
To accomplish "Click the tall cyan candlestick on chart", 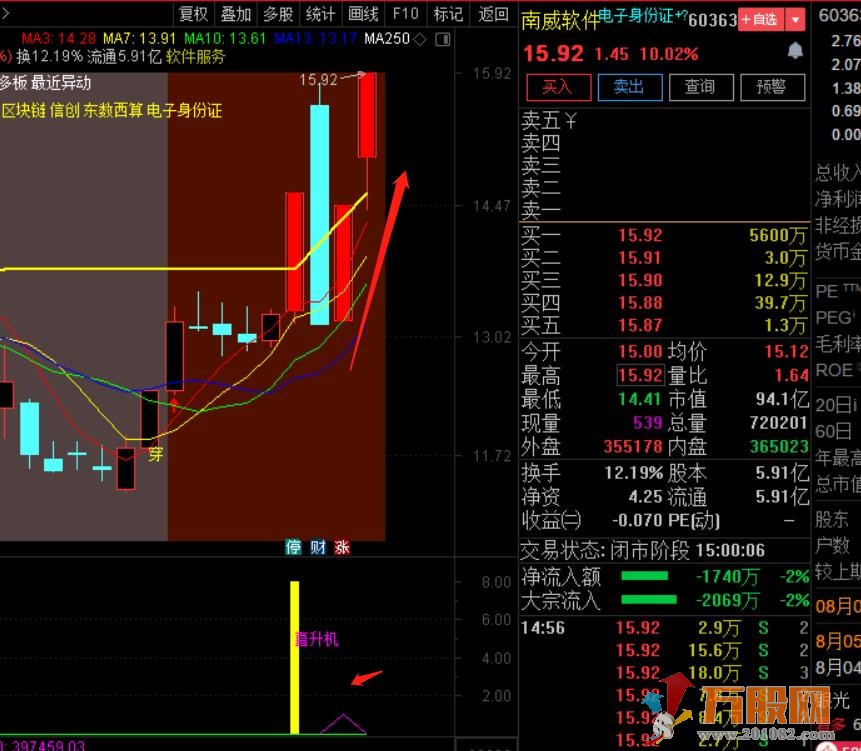I will click(x=320, y=215).
